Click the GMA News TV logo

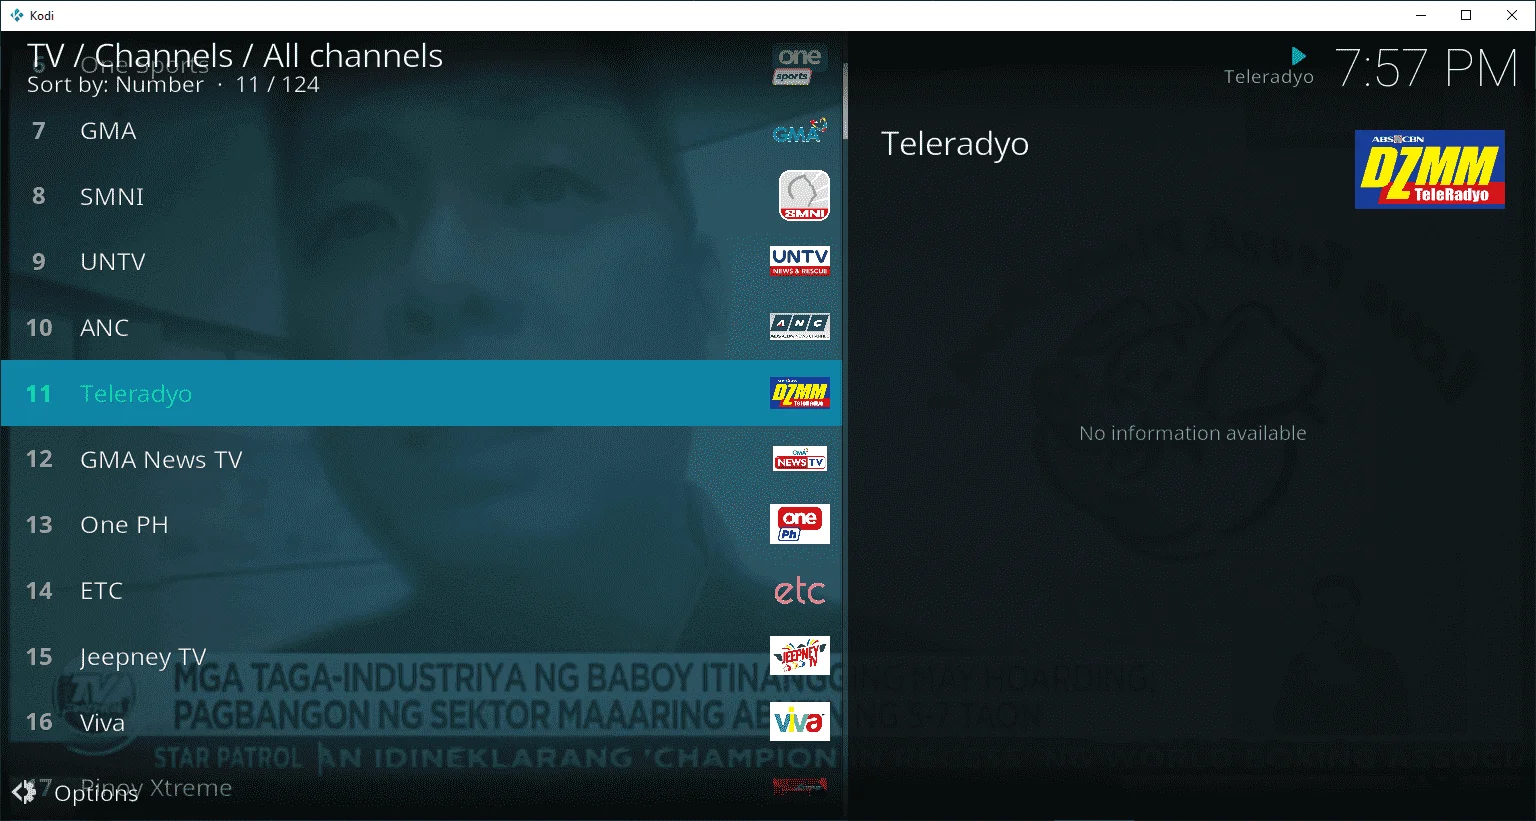coord(800,459)
